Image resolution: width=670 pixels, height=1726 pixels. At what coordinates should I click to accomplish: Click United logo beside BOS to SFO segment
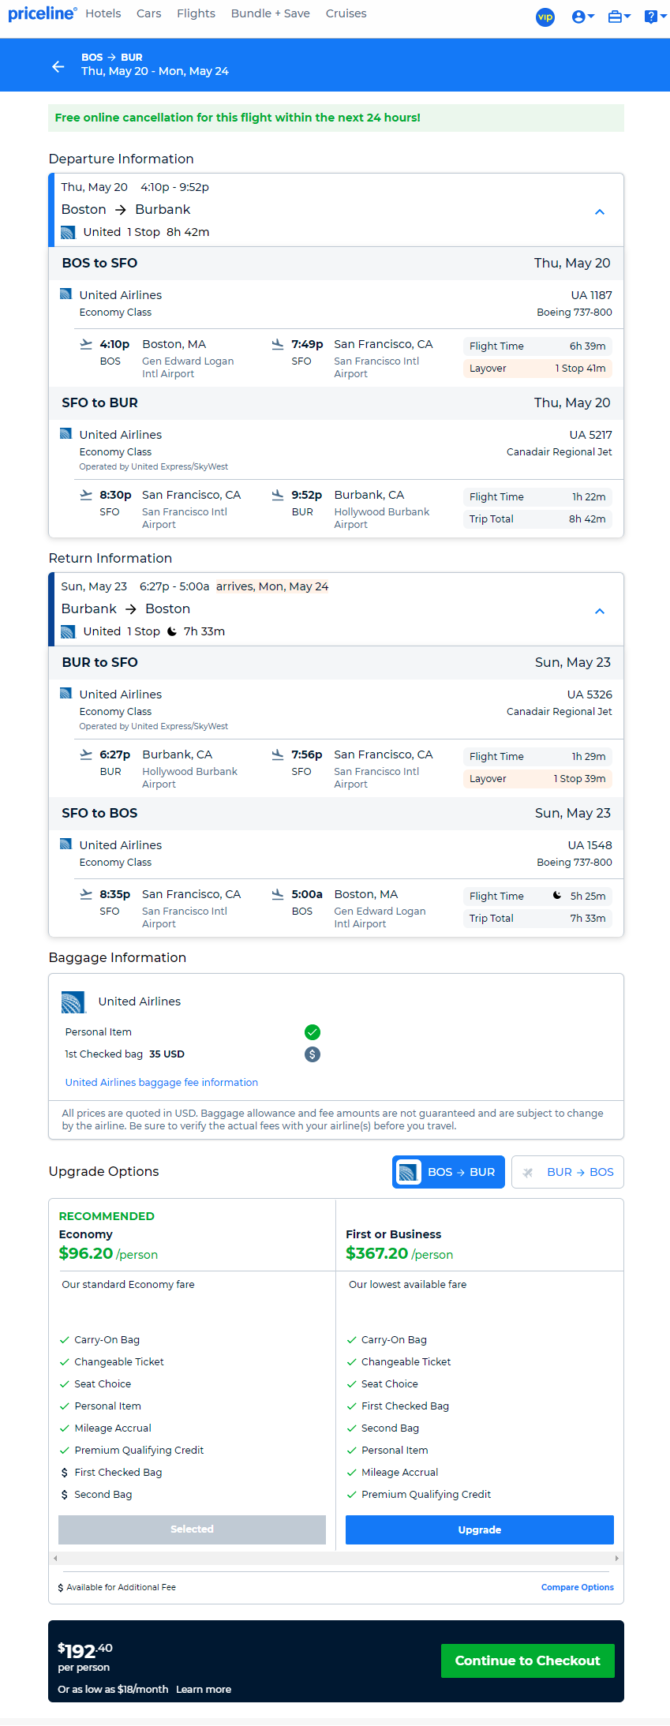tap(66, 295)
